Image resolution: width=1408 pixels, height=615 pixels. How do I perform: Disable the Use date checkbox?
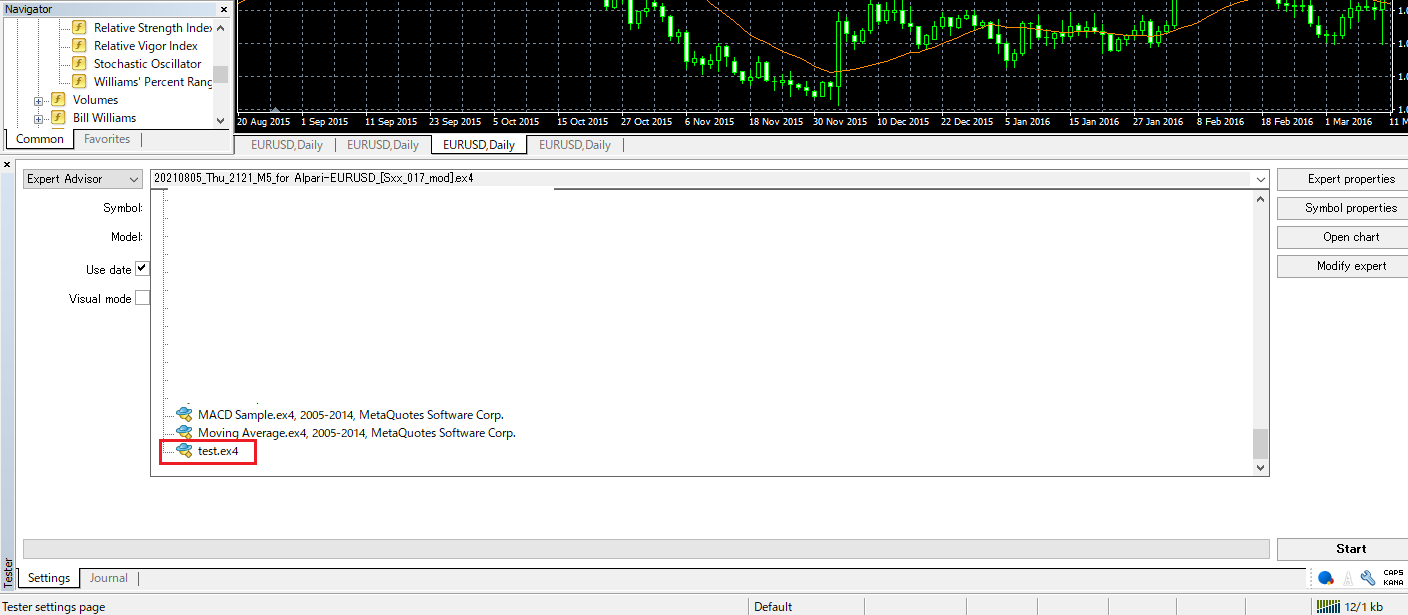point(142,269)
